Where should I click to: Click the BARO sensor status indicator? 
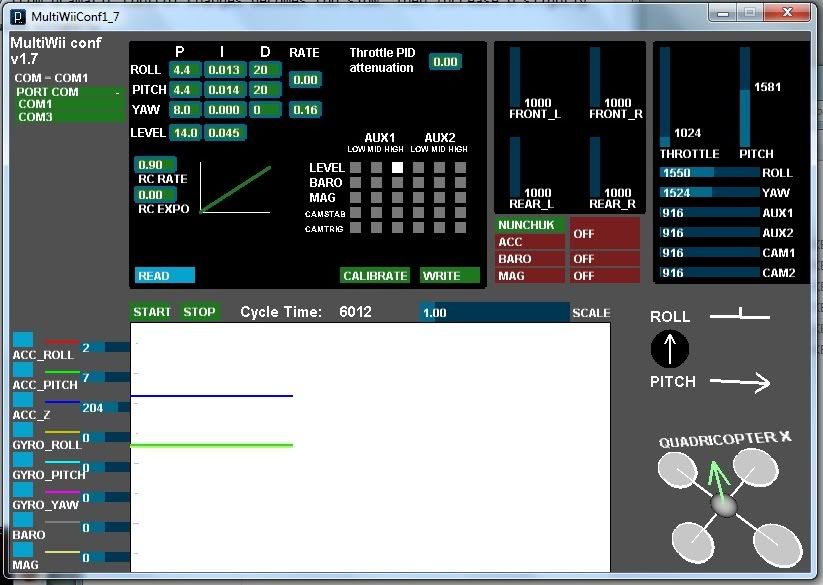click(x=604, y=259)
